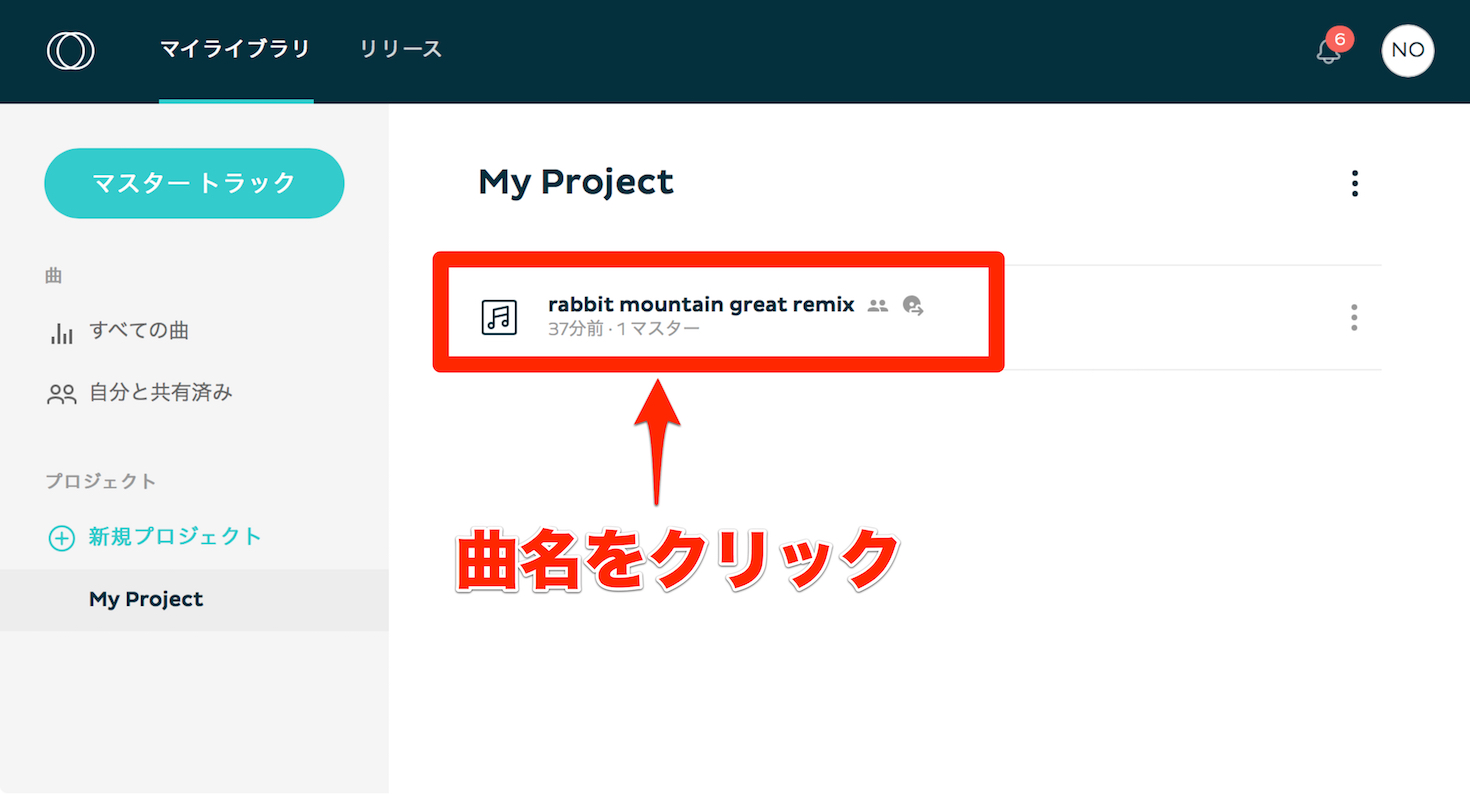
Task: Click the people icon beside 自分と共有済み
Action: (x=62, y=394)
